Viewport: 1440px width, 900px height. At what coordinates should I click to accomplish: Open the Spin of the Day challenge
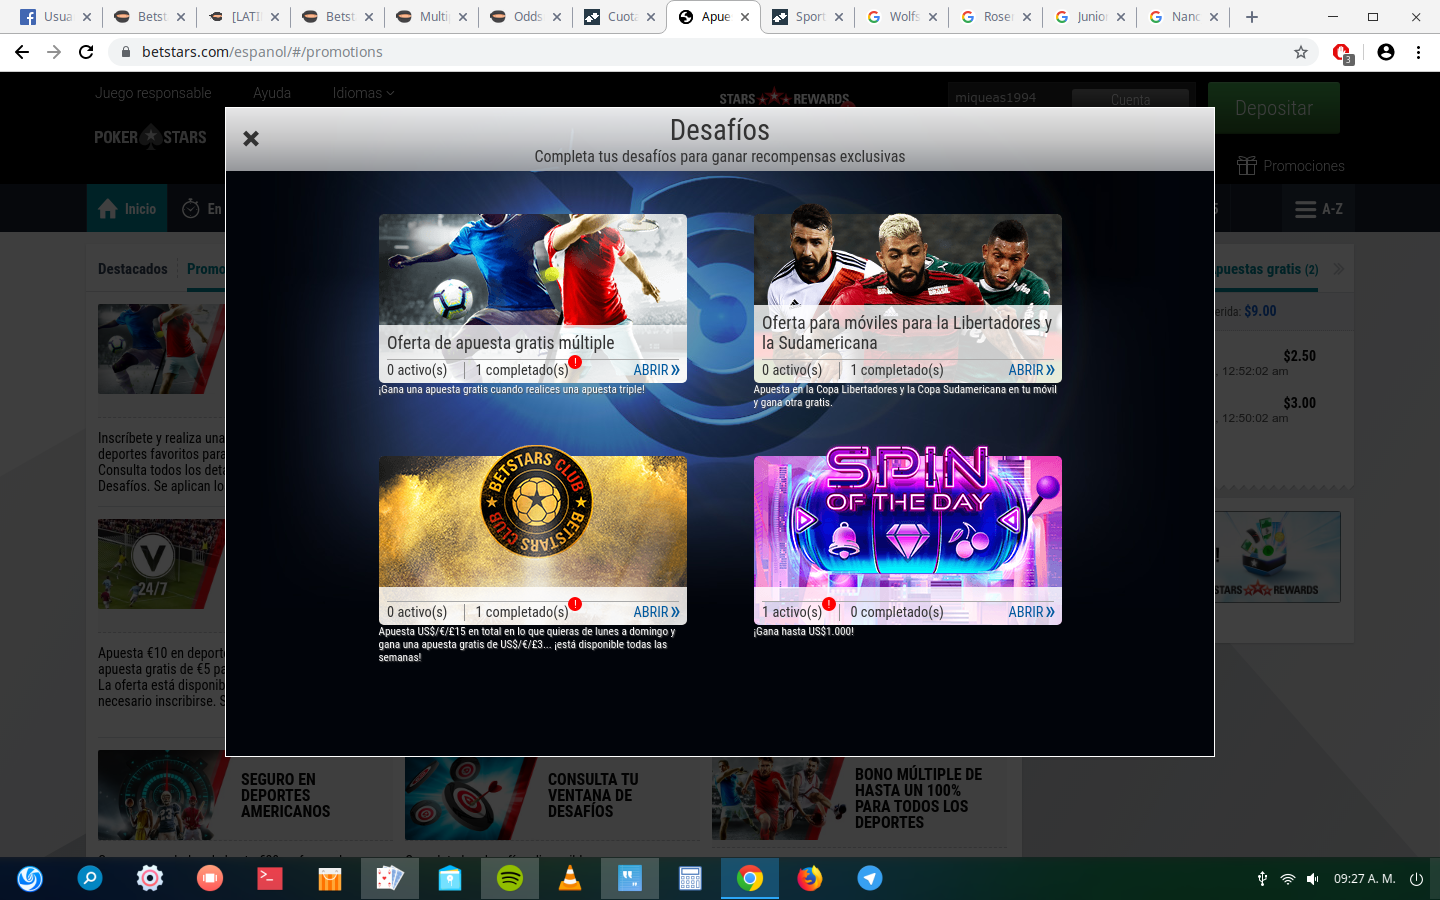coord(1031,612)
